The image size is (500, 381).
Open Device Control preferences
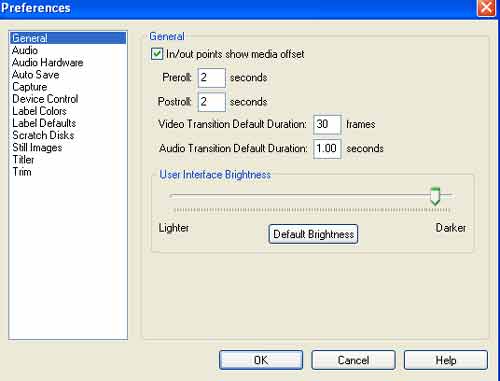point(45,99)
